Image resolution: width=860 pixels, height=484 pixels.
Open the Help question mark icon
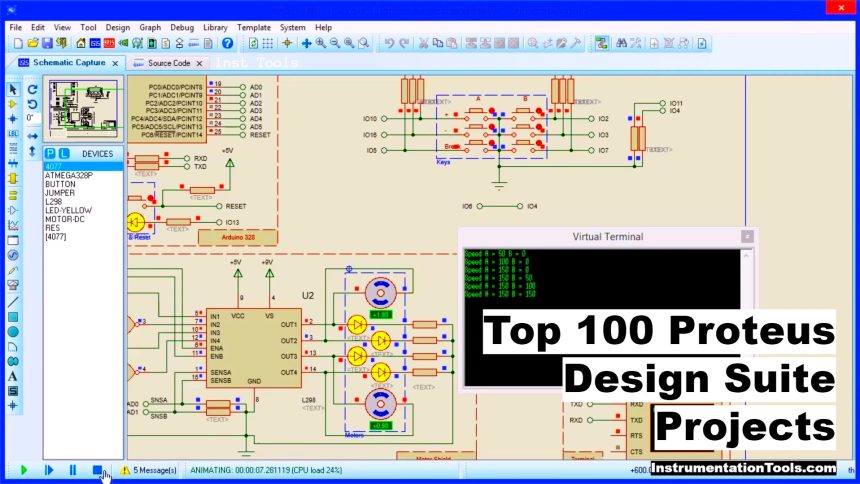click(x=228, y=43)
